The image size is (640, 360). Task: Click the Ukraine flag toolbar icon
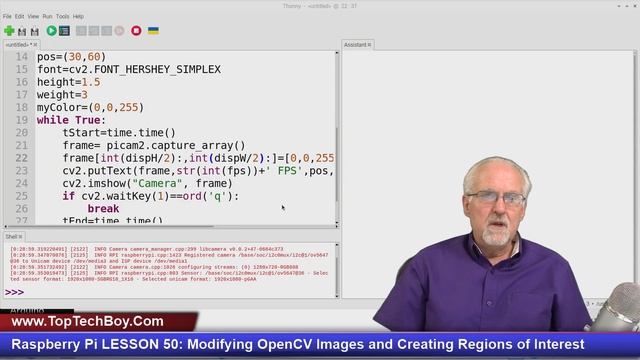point(153,31)
